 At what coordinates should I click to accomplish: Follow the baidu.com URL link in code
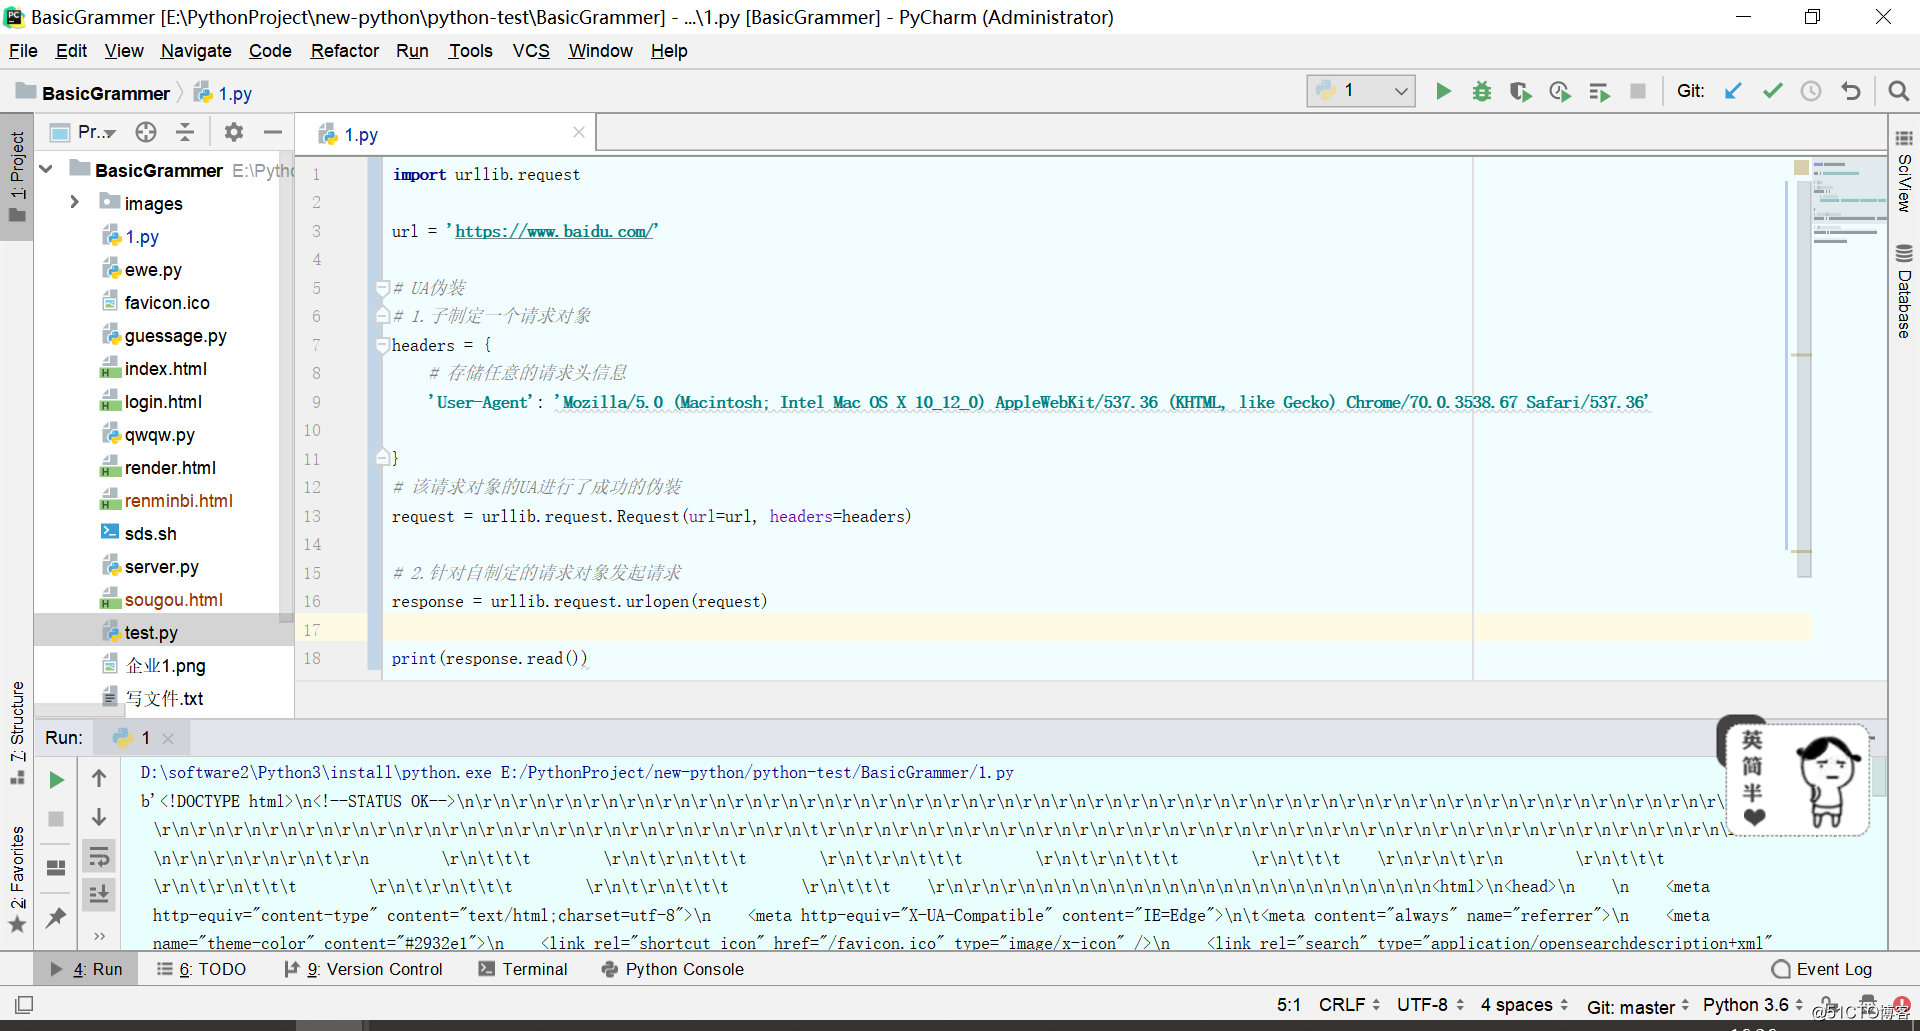(555, 231)
